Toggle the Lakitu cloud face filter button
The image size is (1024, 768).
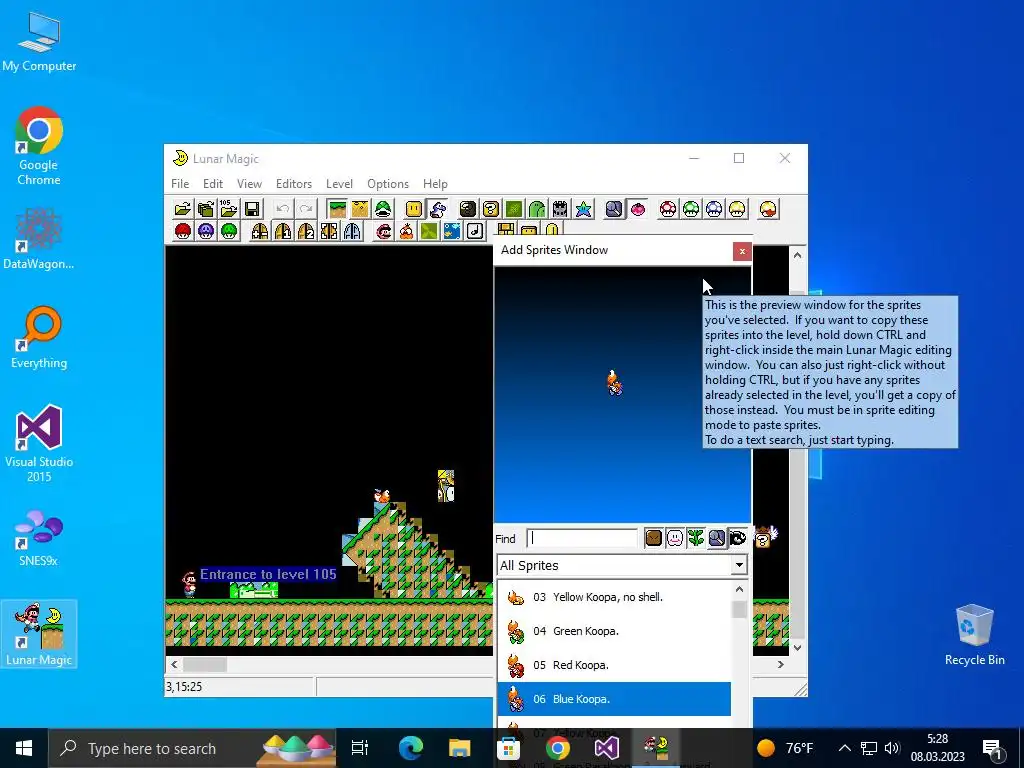tap(675, 538)
